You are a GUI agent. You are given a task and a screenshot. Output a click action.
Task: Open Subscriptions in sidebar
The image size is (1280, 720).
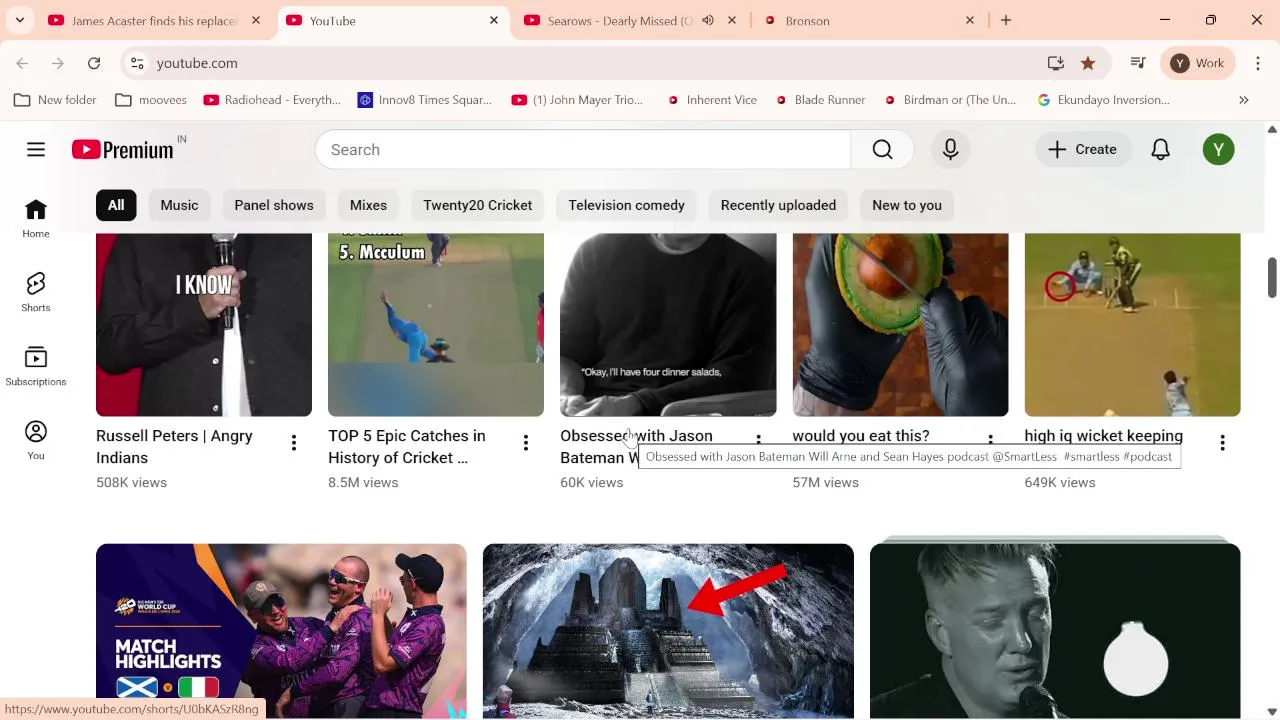36,367
